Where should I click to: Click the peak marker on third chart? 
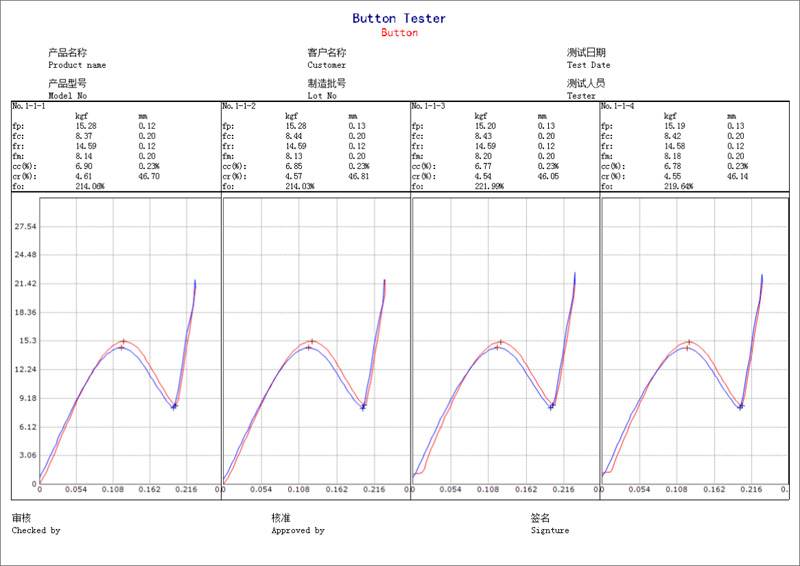point(501,341)
